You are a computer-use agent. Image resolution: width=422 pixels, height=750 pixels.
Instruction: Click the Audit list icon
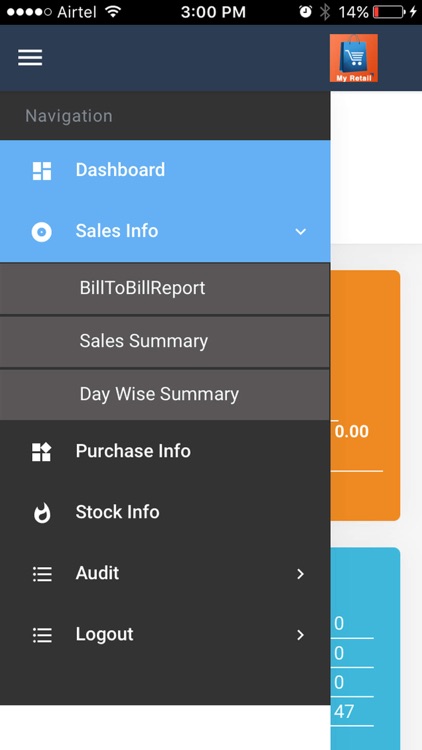42,574
